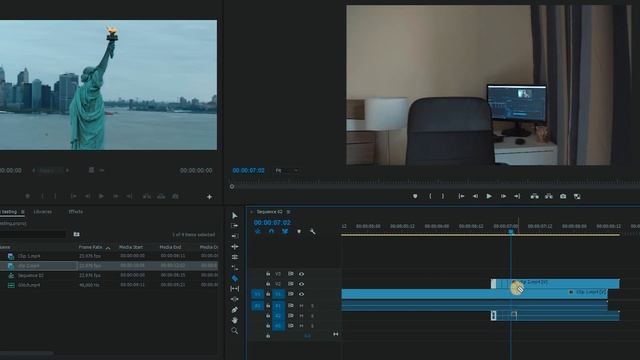Toggle lock on V2 track
The width and height of the screenshot is (640, 360).
(x=268, y=284)
